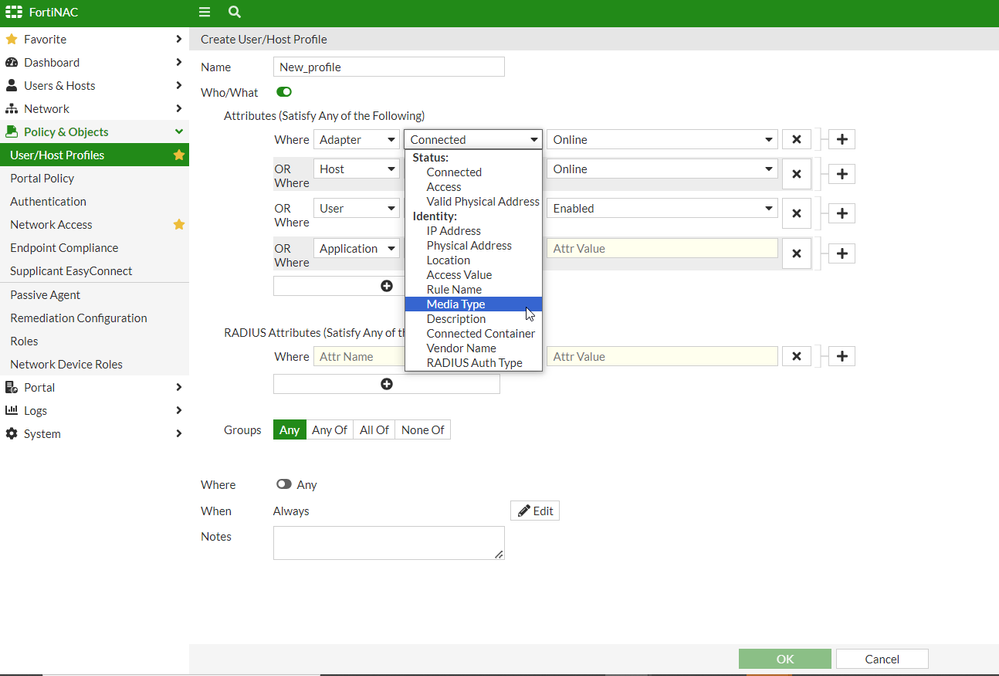Click the Edit button next to Always
The width and height of the screenshot is (999, 676).
(535, 511)
